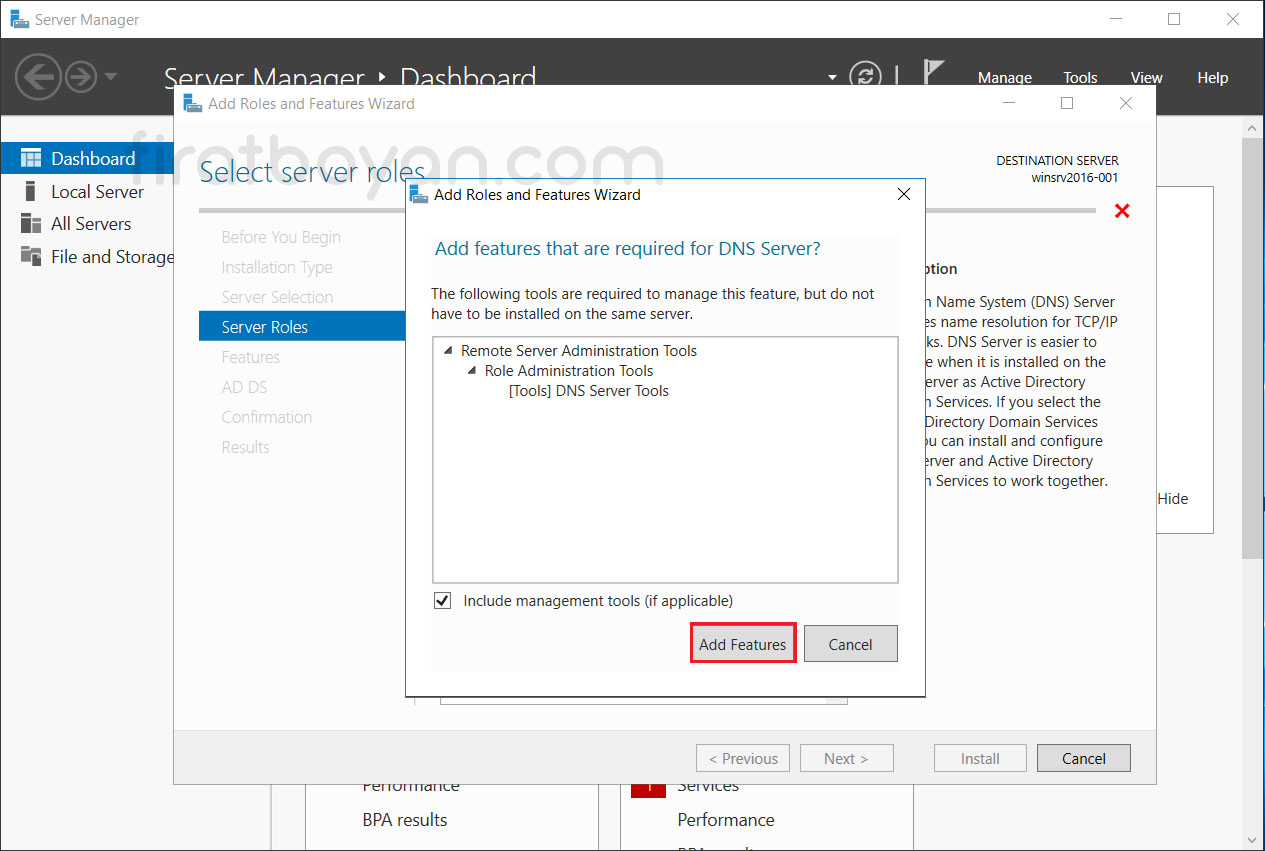Viewport: 1265px width, 851px height.
Task: Click the All Servers icon
Action: (x=31, y=224)
